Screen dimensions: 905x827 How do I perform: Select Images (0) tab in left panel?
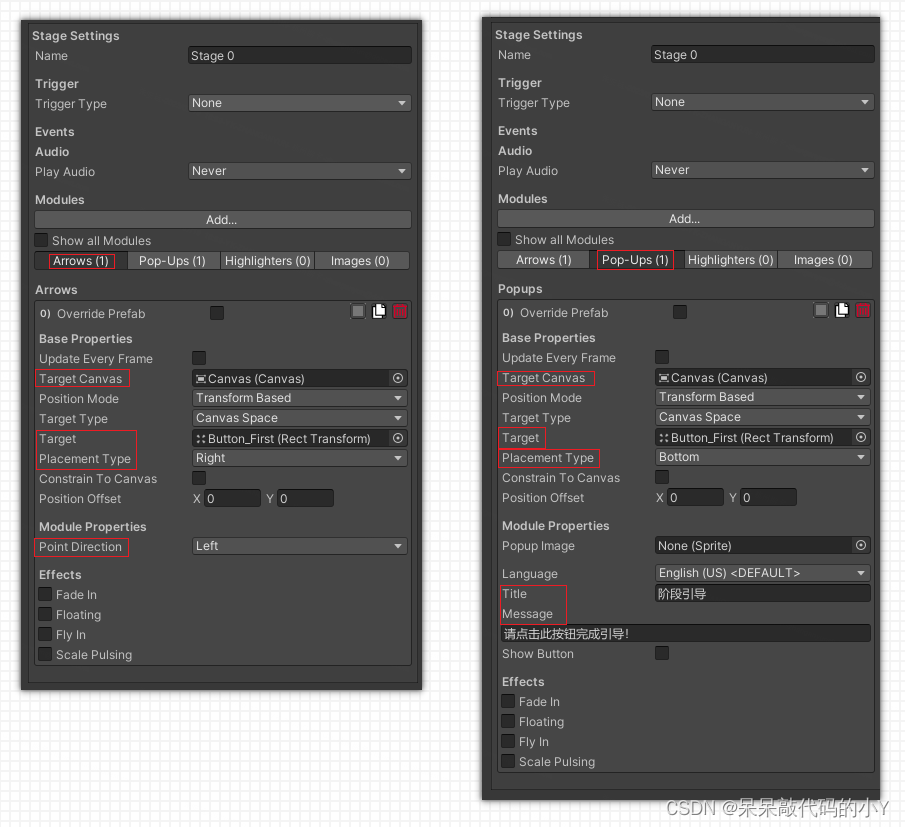click(x=361, y=261)
